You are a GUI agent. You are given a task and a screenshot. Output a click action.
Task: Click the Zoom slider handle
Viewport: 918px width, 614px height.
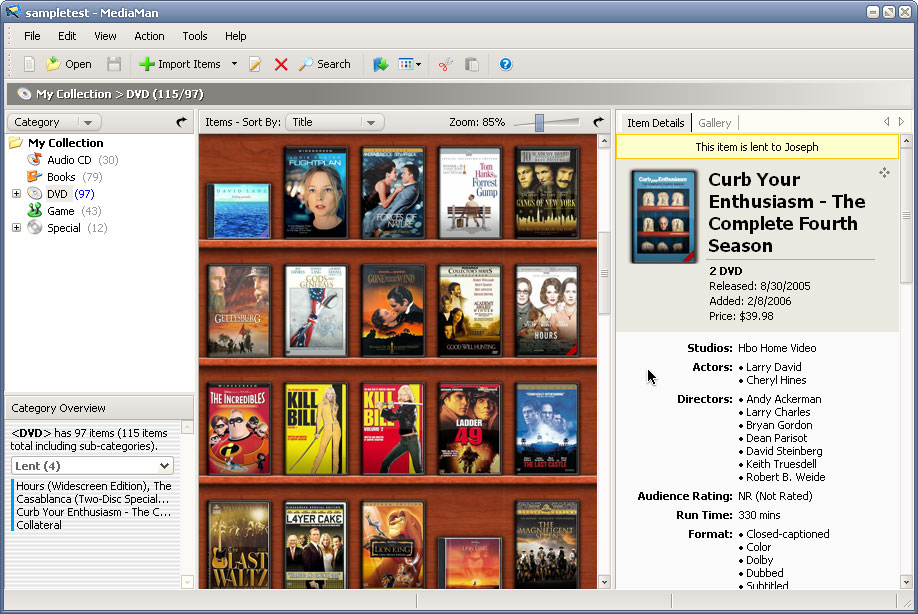(539, 122)
